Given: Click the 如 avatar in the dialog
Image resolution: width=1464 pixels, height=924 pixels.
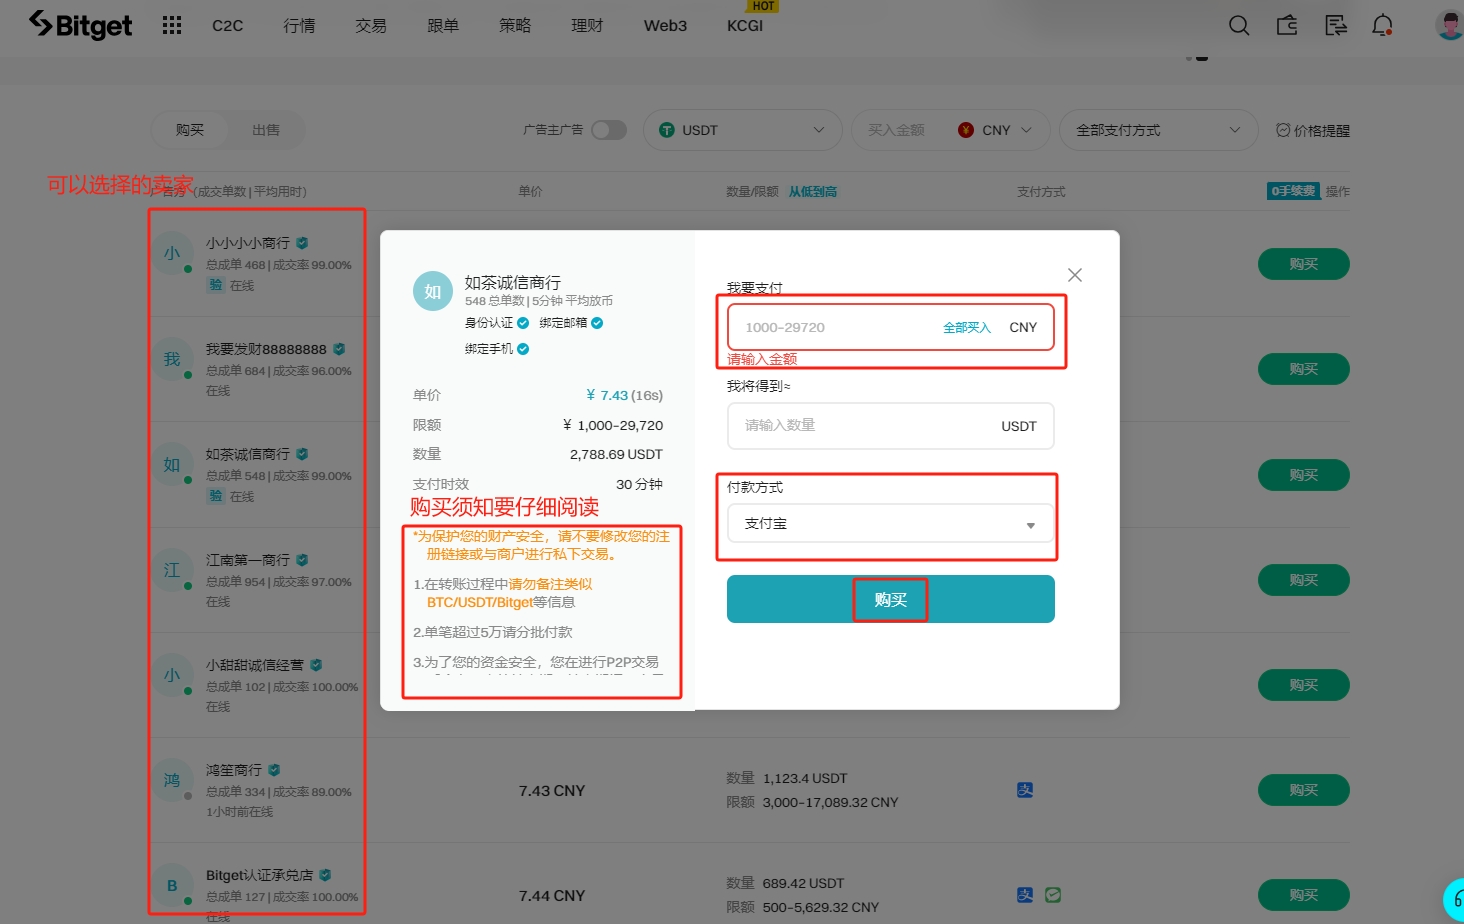Looking at the screenshot, I should (x=433, y=291).
